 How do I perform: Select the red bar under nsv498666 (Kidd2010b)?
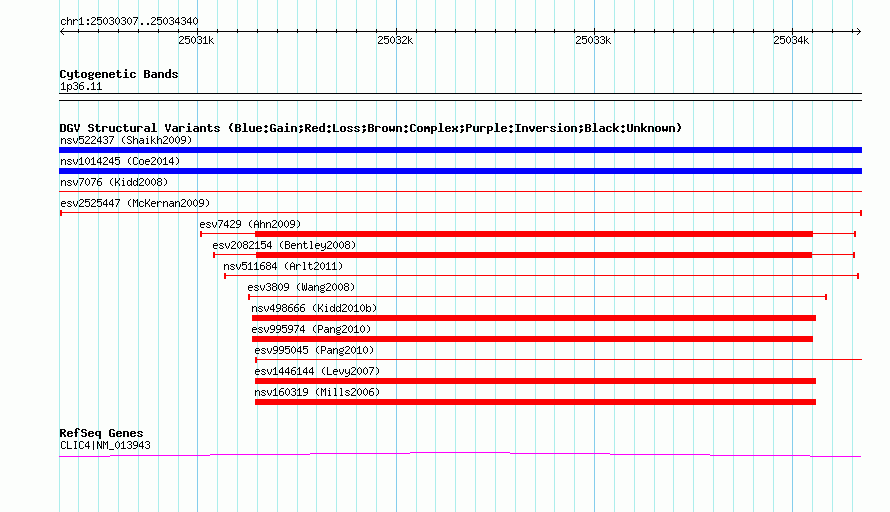pyautogui.click(x=534, y=318)
